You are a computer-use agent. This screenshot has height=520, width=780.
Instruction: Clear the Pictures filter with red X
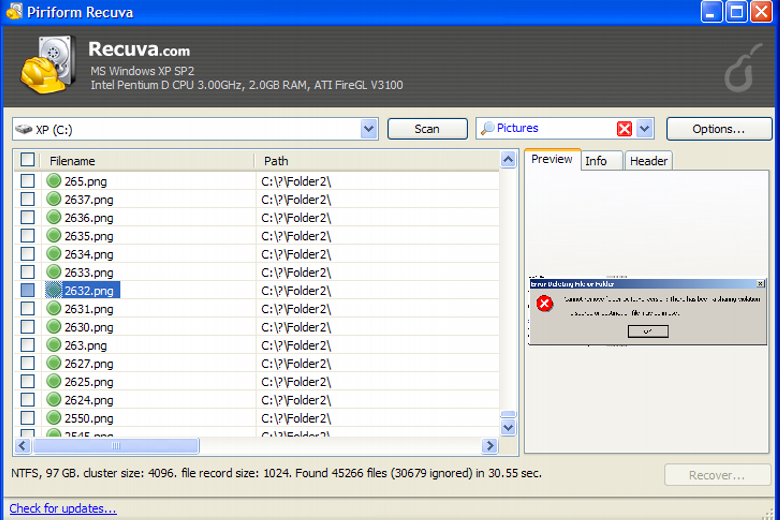[x=624, y=129]
